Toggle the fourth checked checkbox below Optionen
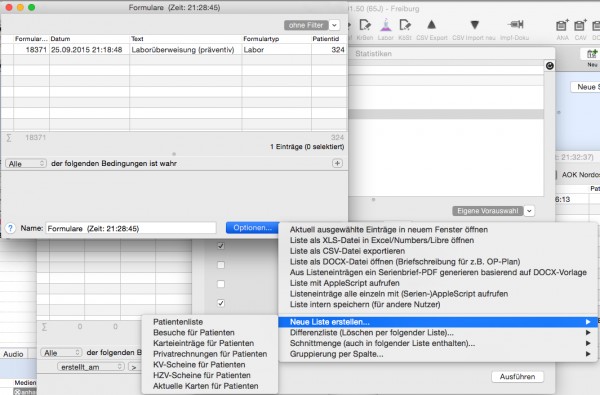This screenshot has height=395, width=600. pos(221,303)
